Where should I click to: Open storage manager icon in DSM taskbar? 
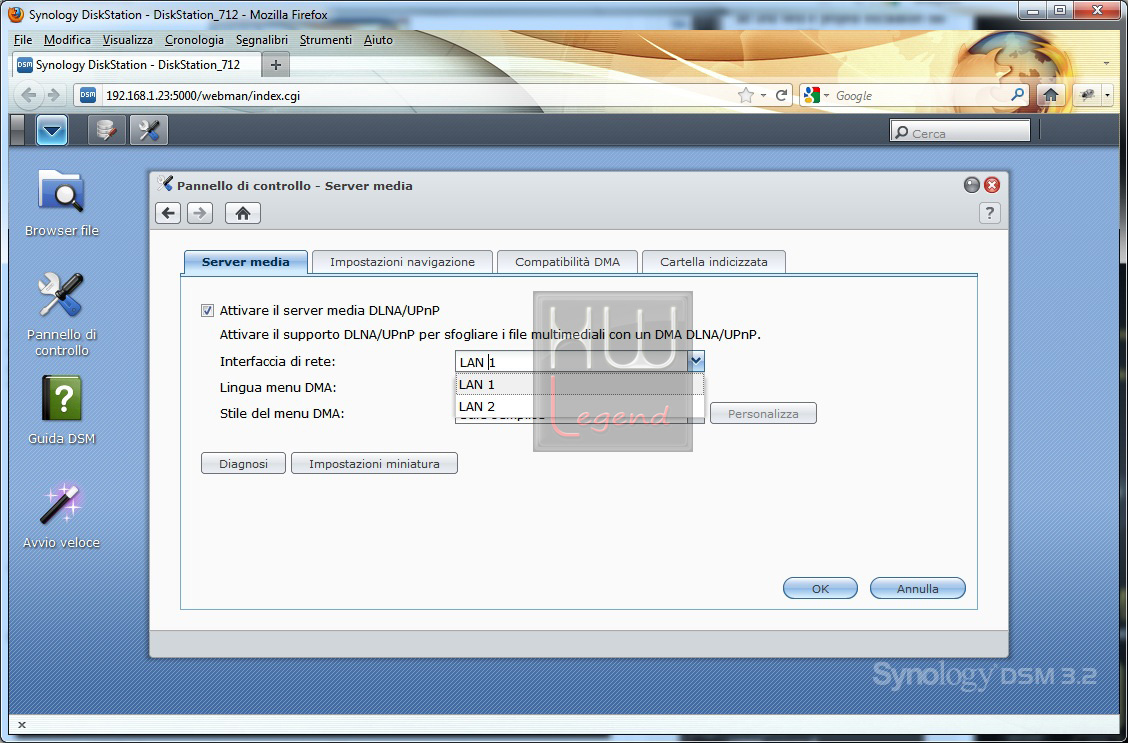pyautogui.click(x=106, y=130)
